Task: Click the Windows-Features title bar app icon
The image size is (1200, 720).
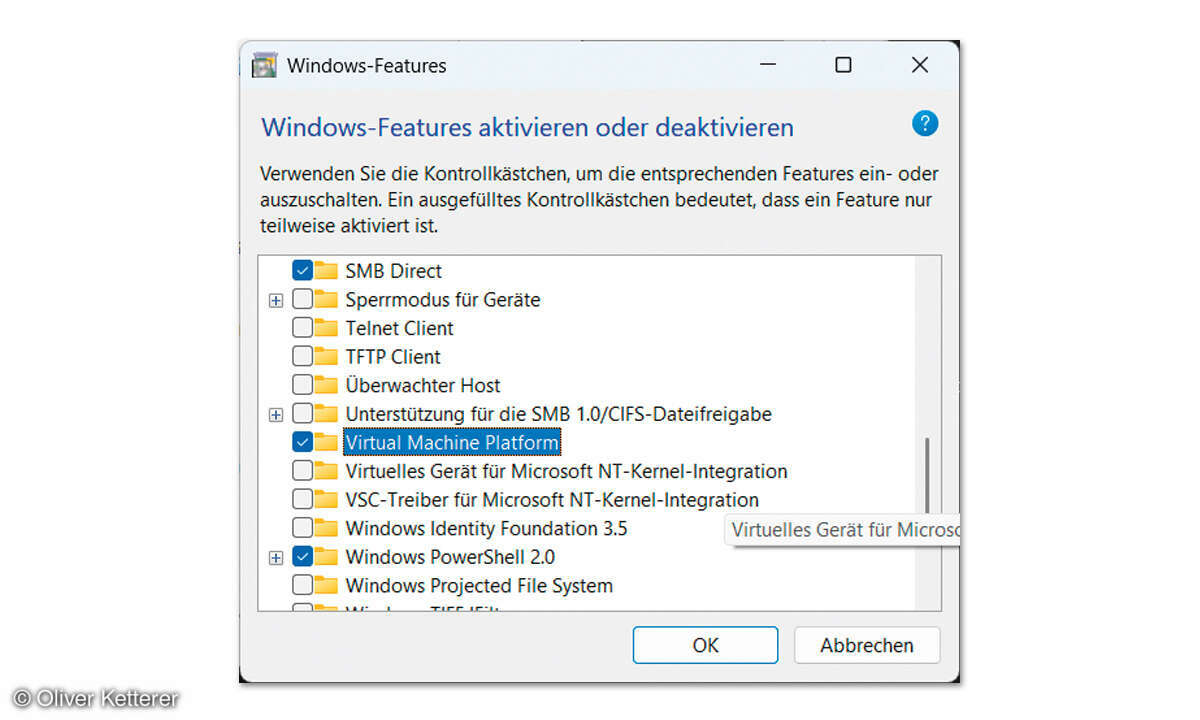Action: [x=264, y=66]
